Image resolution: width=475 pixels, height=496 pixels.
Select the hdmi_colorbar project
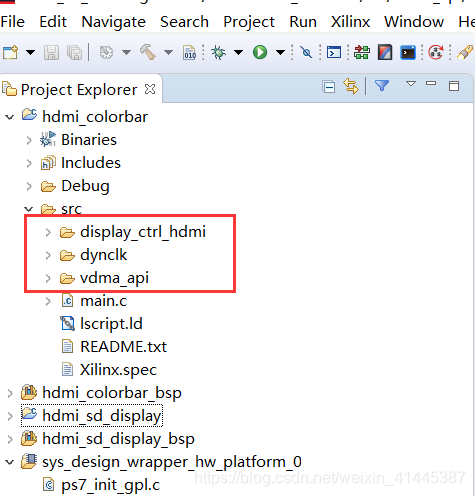tap(95, 117)
